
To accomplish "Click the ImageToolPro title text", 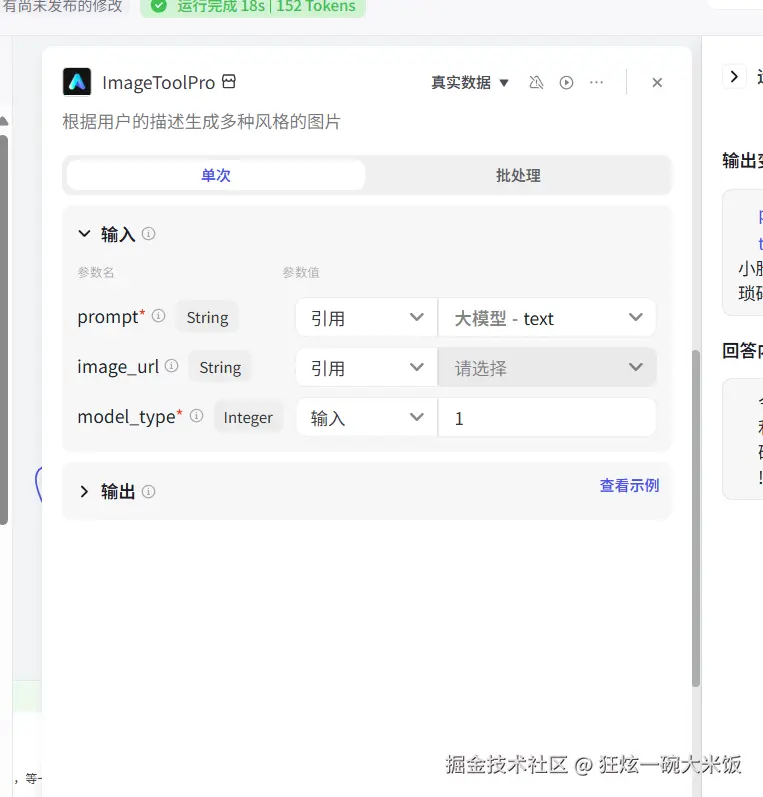I will point(159,82).
